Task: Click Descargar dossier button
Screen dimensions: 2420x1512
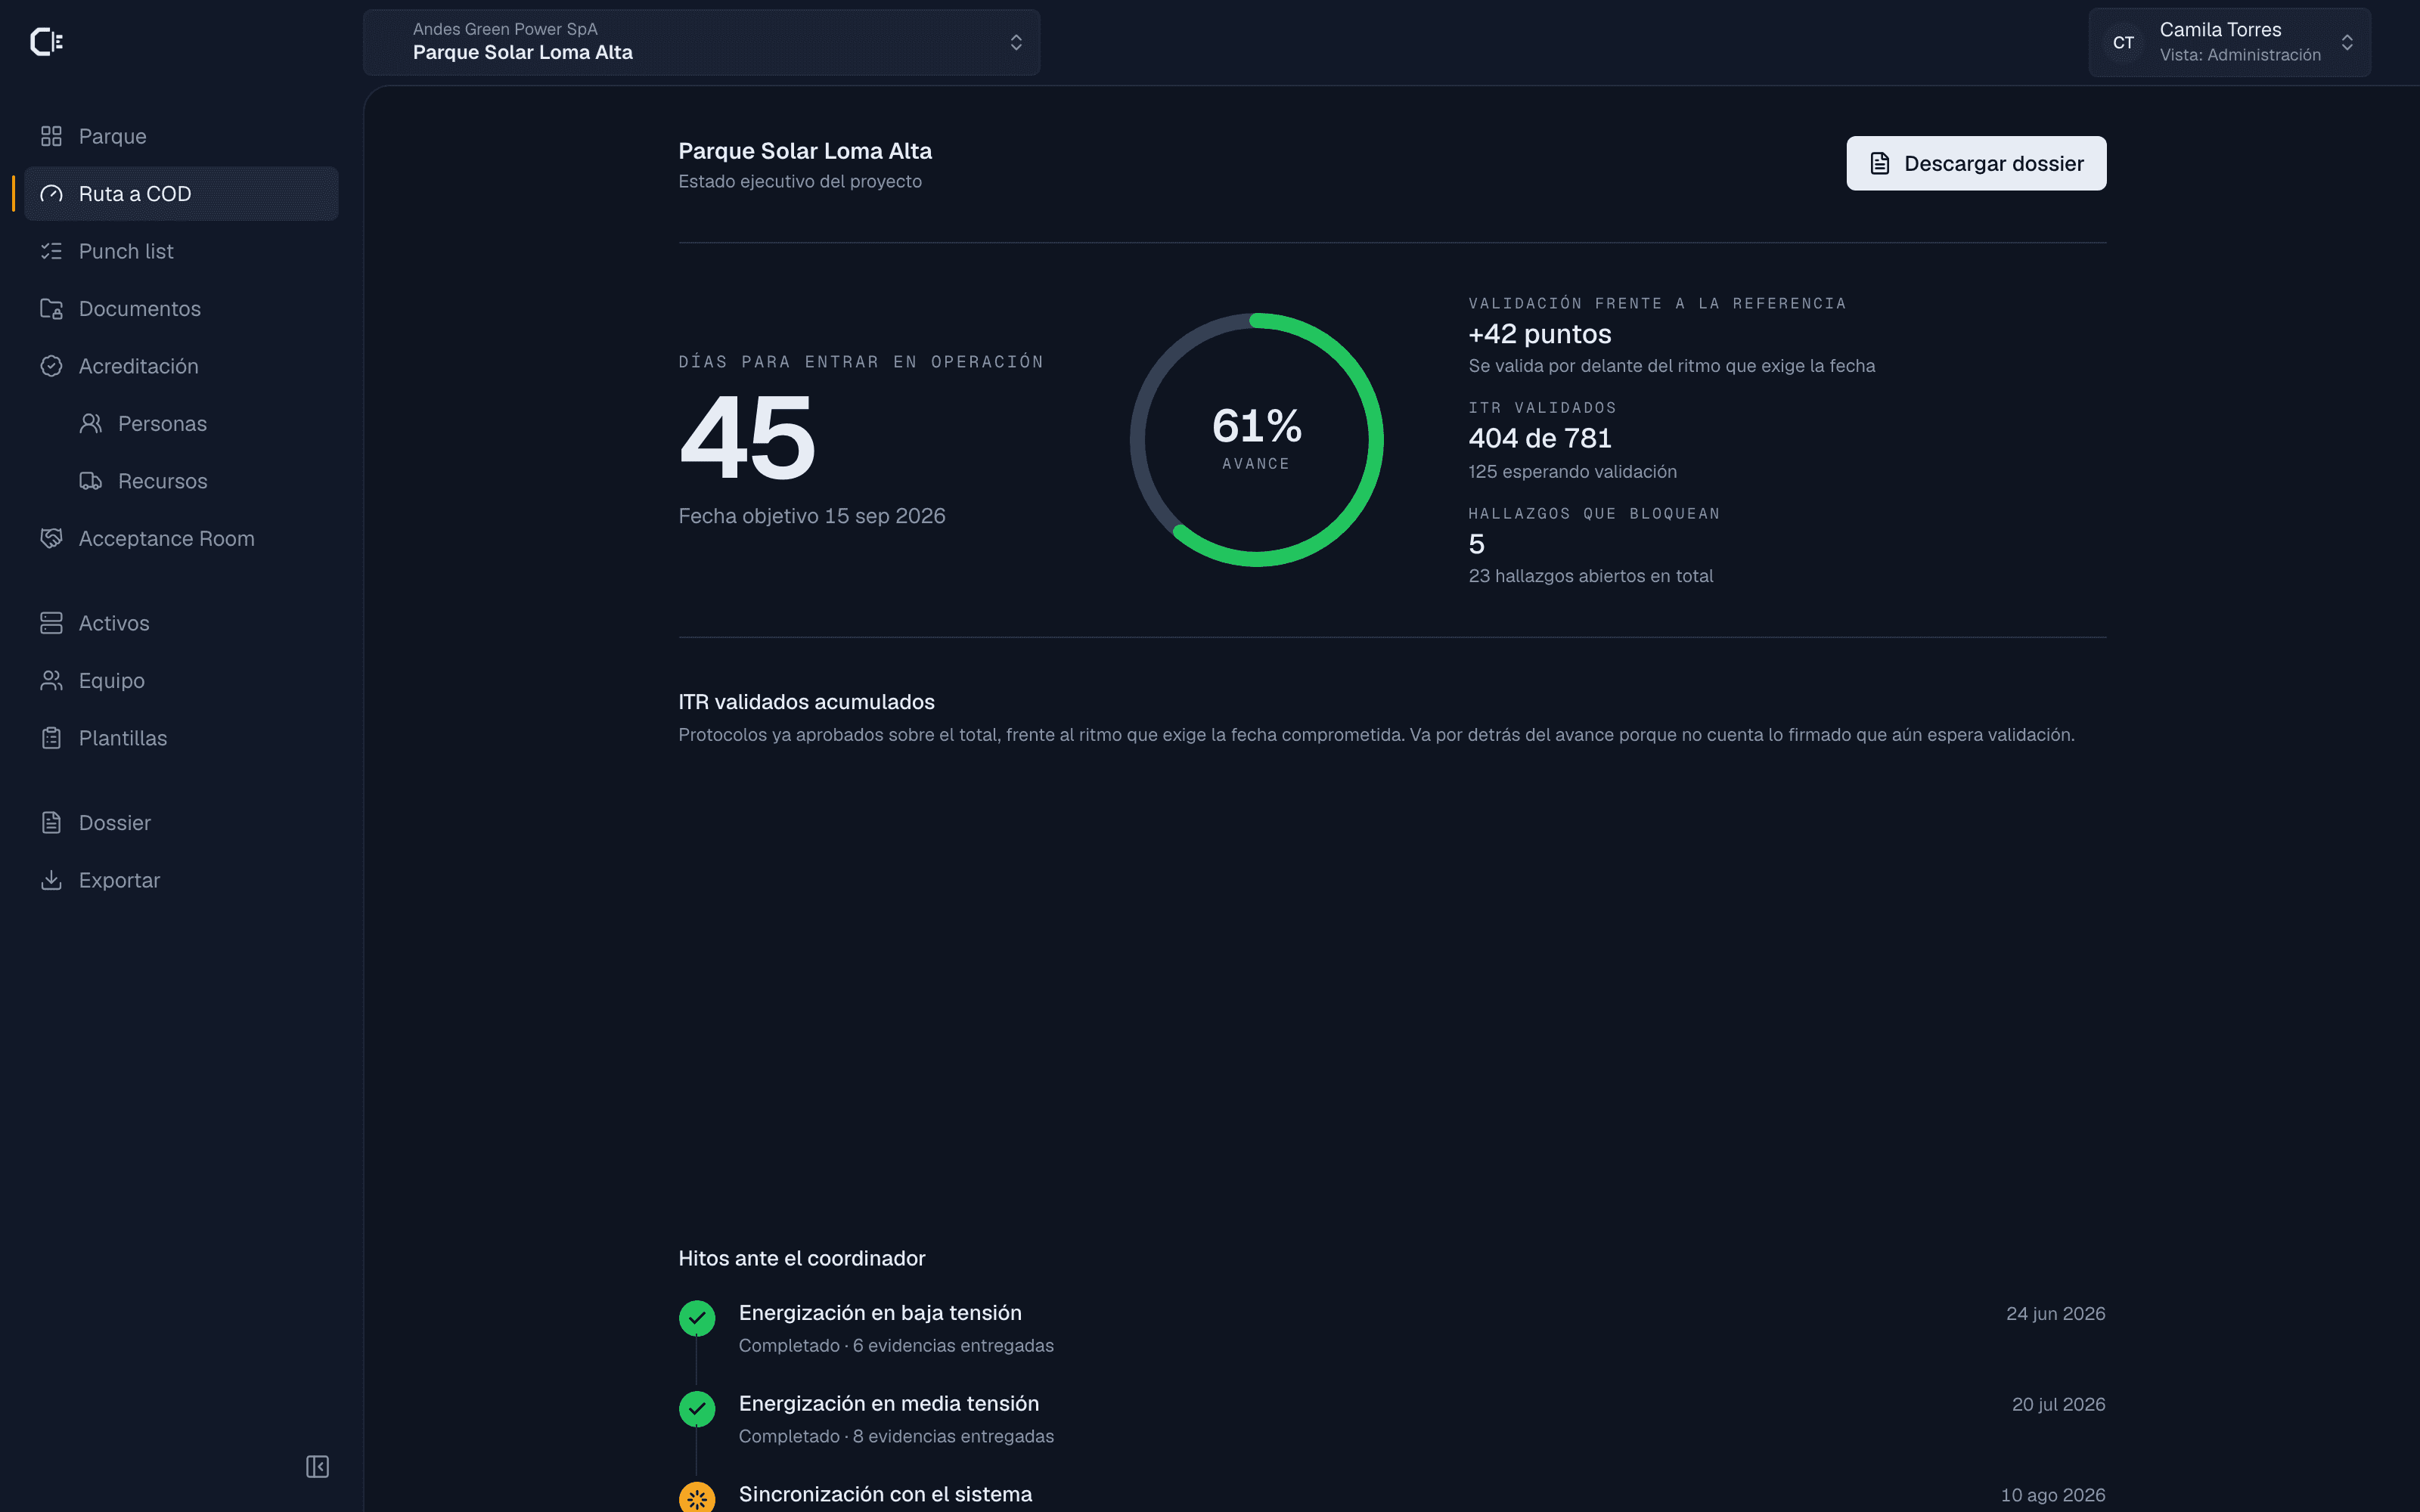Action: (x=1976, y=164)
